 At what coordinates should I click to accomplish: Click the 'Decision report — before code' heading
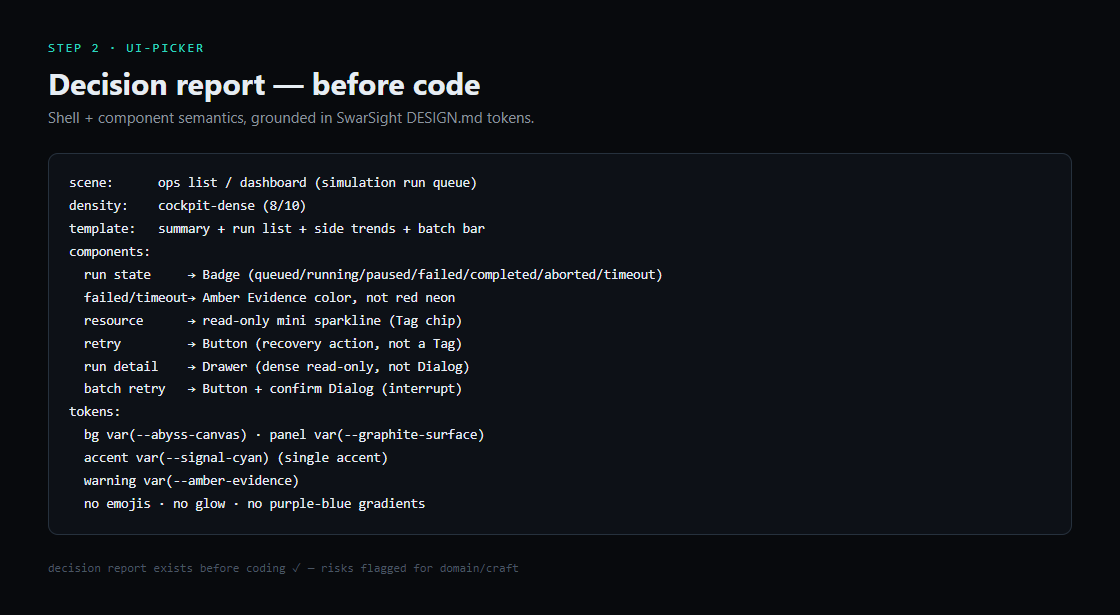(264, 85)
